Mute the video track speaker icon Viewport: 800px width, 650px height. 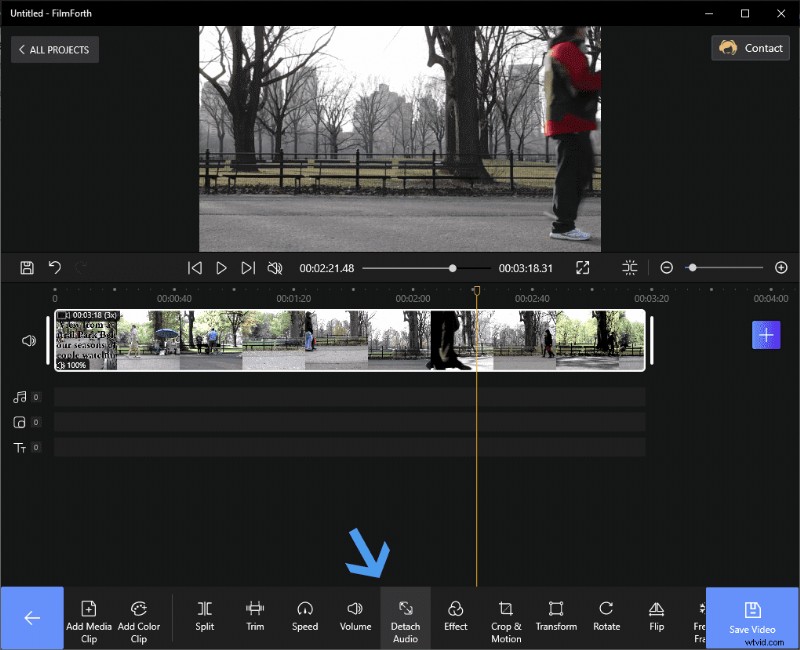tap(27, 340)
